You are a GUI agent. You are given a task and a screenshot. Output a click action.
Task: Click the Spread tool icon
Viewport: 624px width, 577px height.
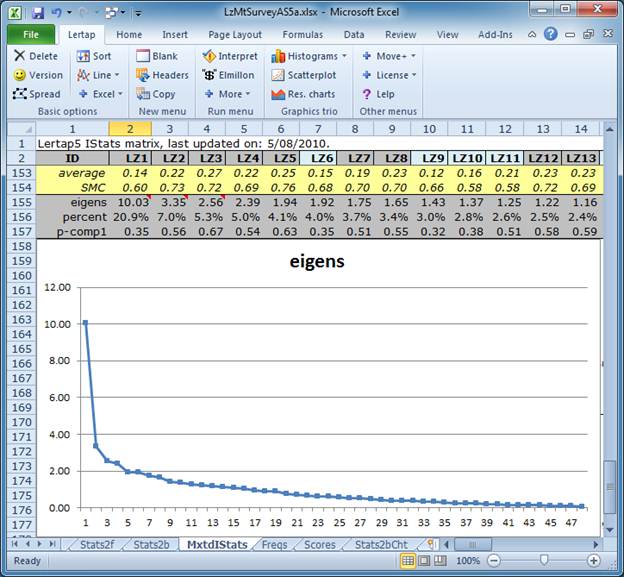[x=21, y=94]
